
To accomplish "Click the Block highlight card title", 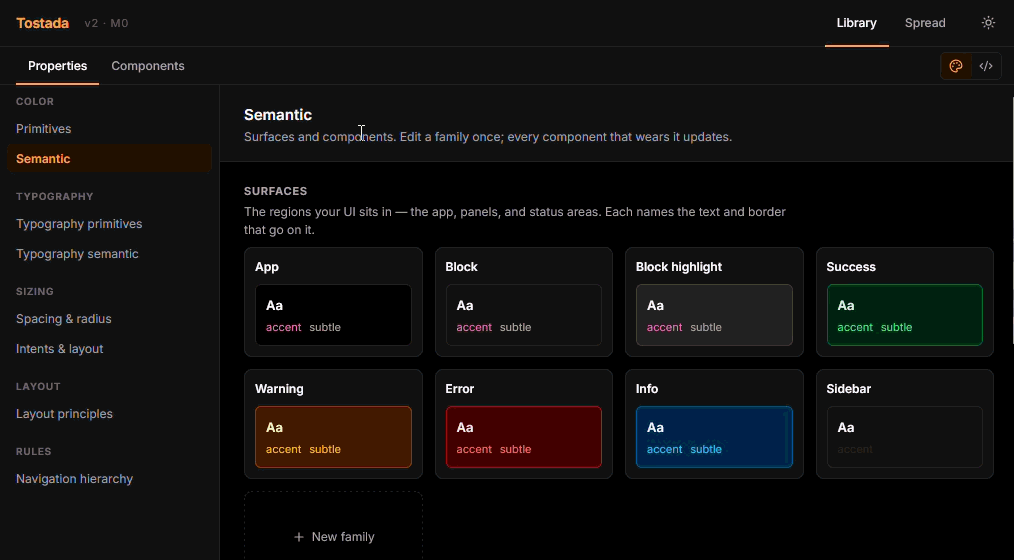I will click(x=678, y=267).
